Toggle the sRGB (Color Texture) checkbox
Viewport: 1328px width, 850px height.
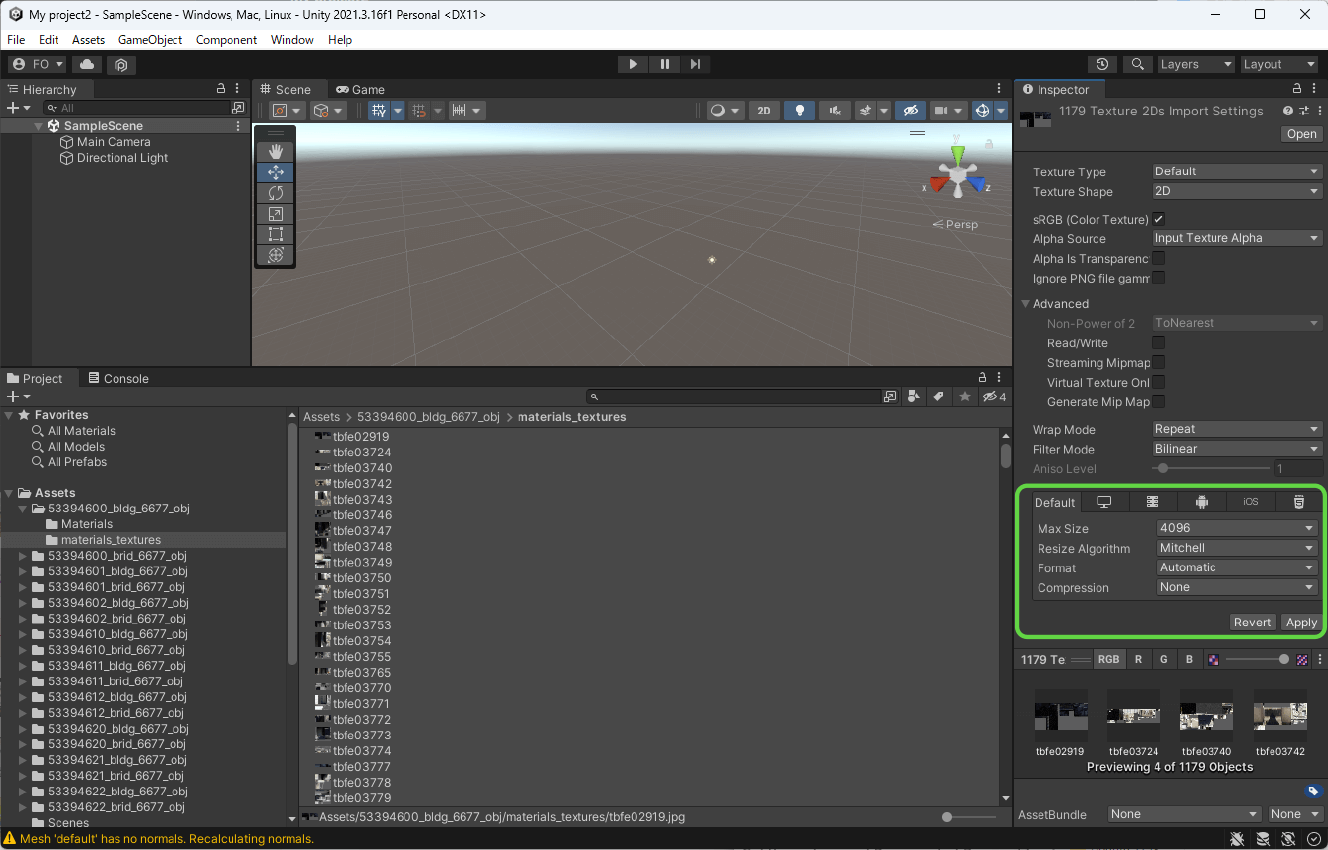click(1159, 219)
